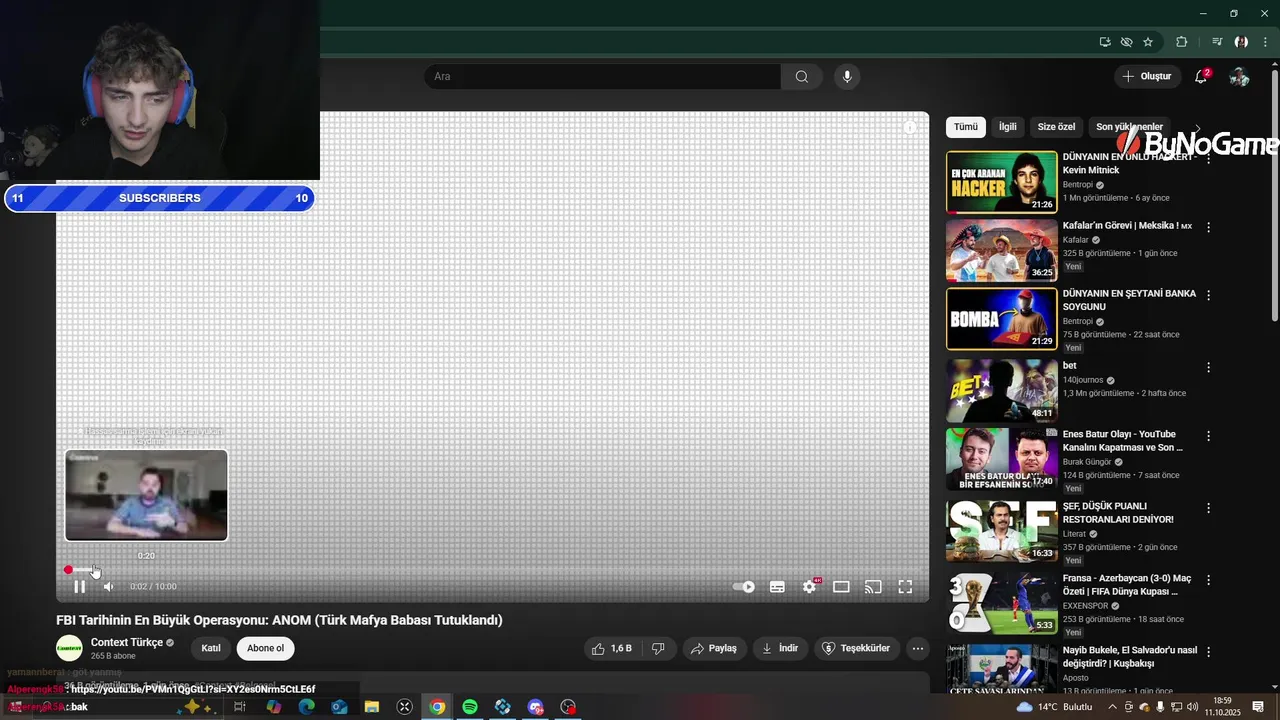Open weather widget 14°C Bulutlu

tap(1054, 707)
